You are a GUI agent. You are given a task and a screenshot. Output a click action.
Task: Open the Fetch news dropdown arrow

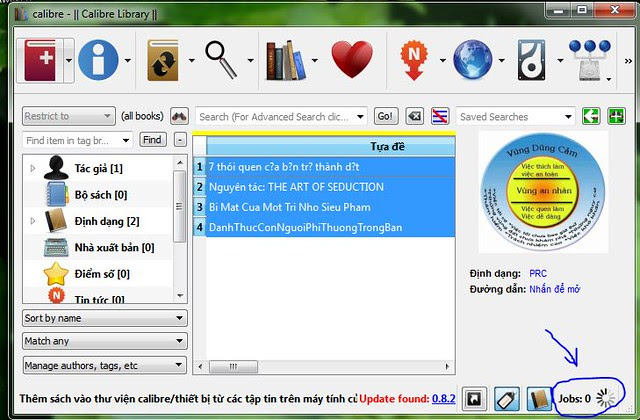point(443,60)
